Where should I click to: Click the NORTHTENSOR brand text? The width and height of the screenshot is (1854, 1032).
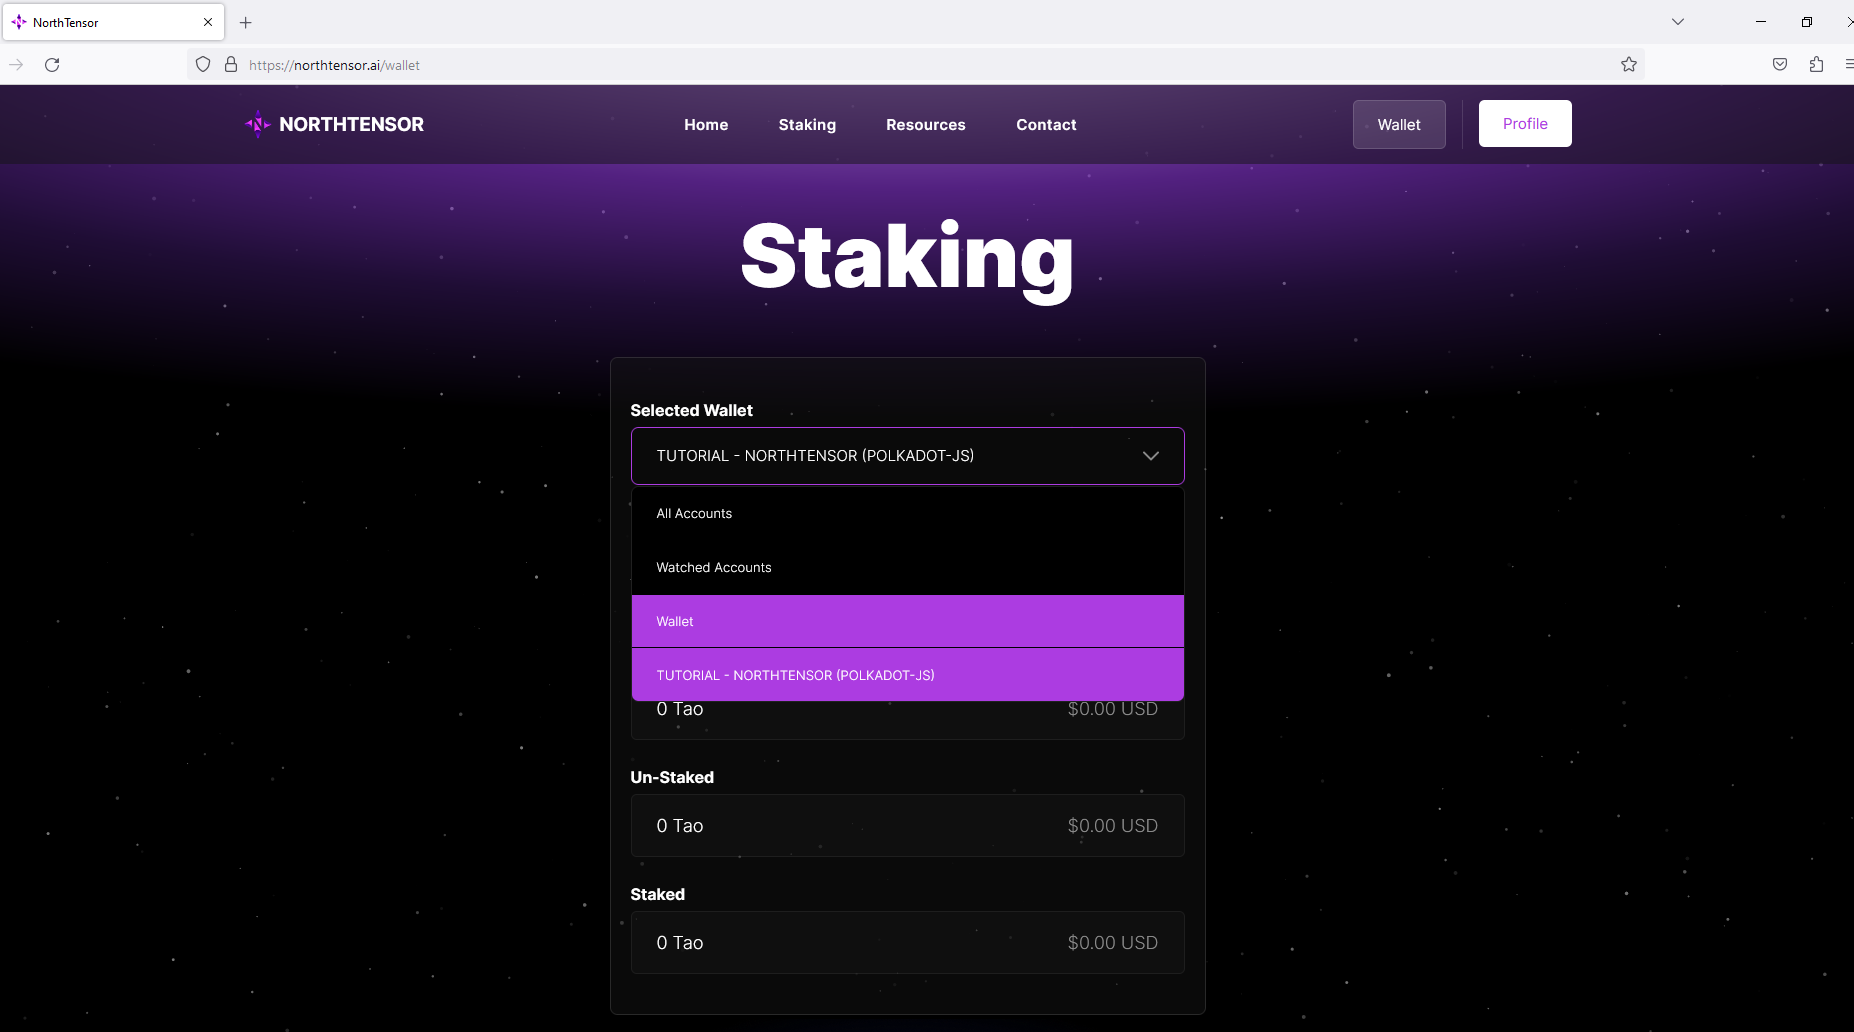tap(351, 124)
